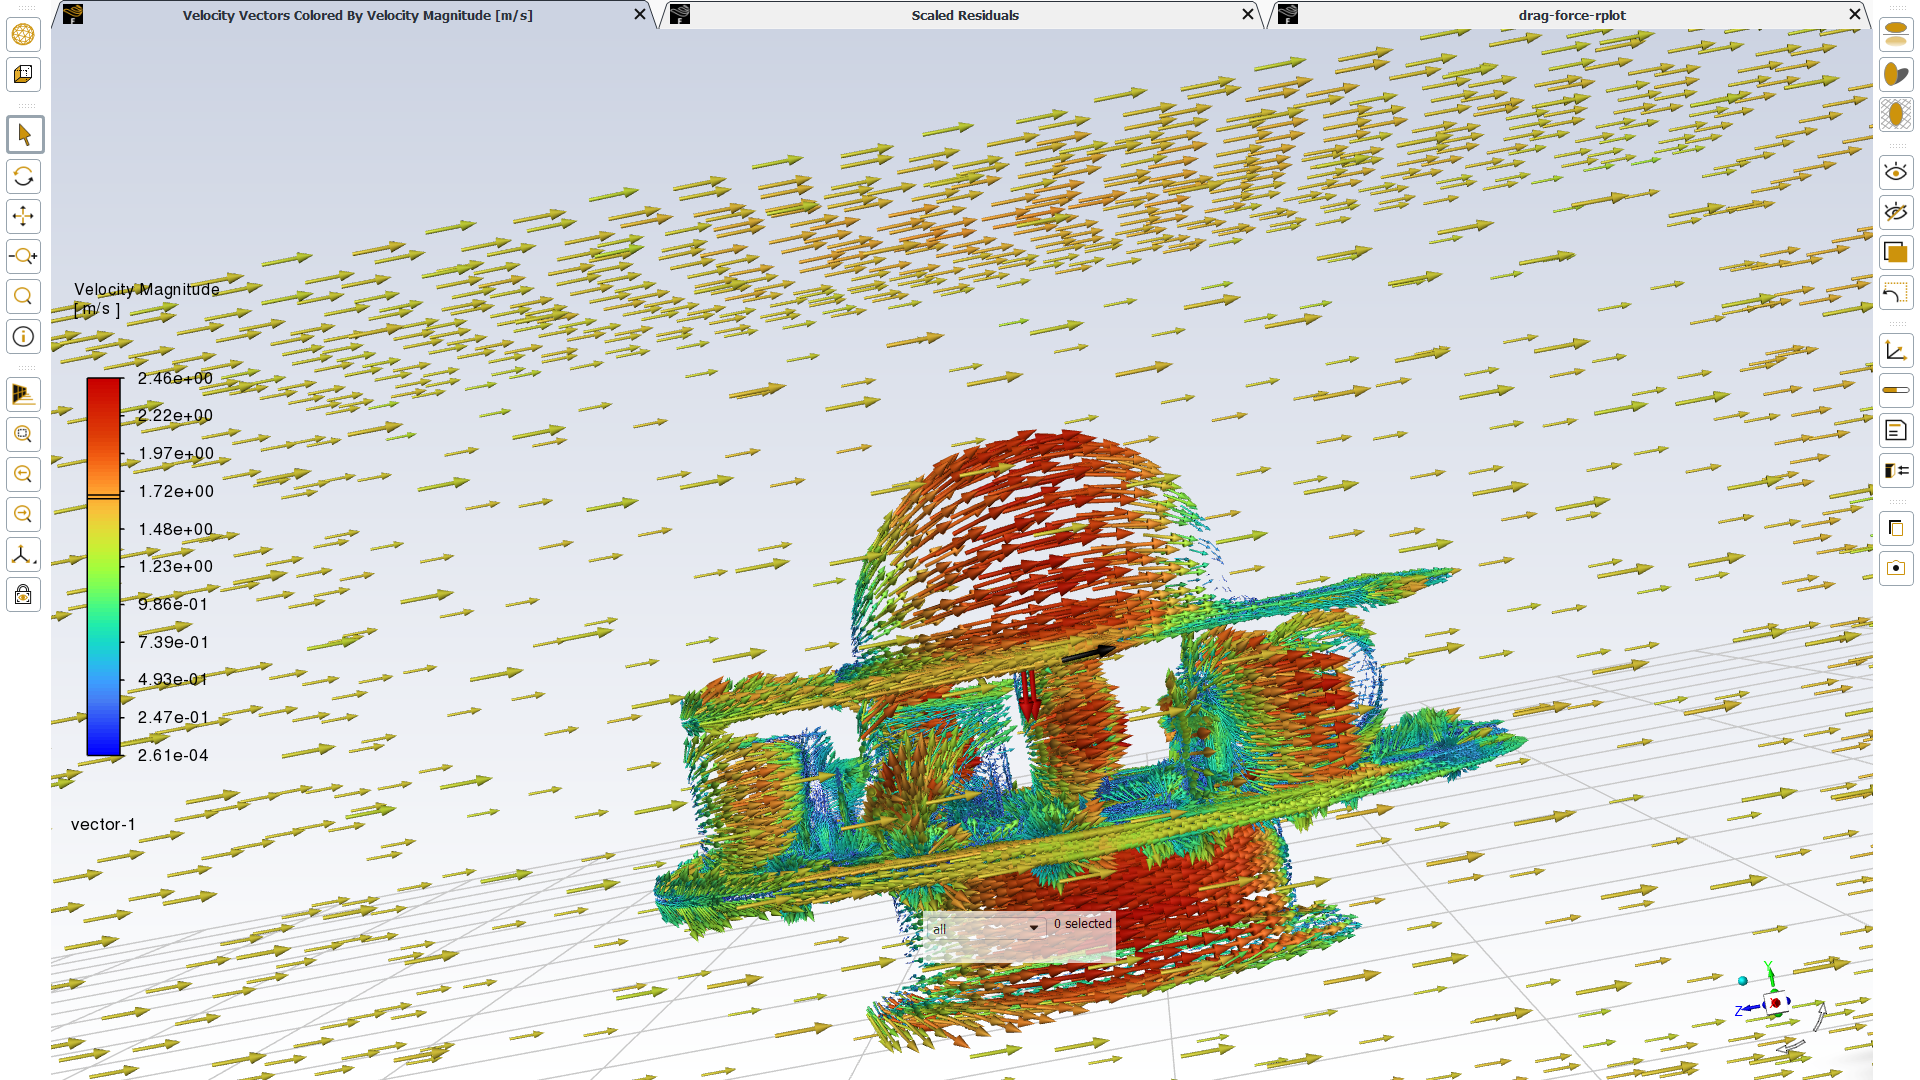This screenshot has width=1920, height=1080.
Task: Click the save picture camera icon
Action: [1895, 568]
